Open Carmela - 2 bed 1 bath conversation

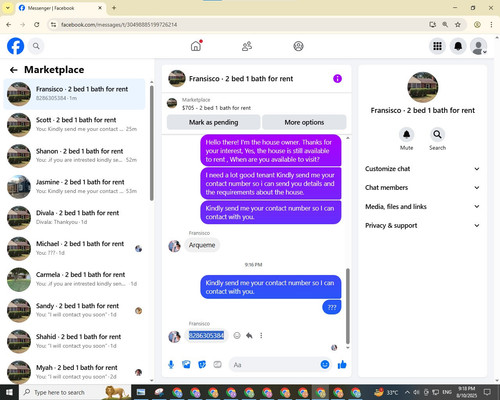[x=74, y=279]
